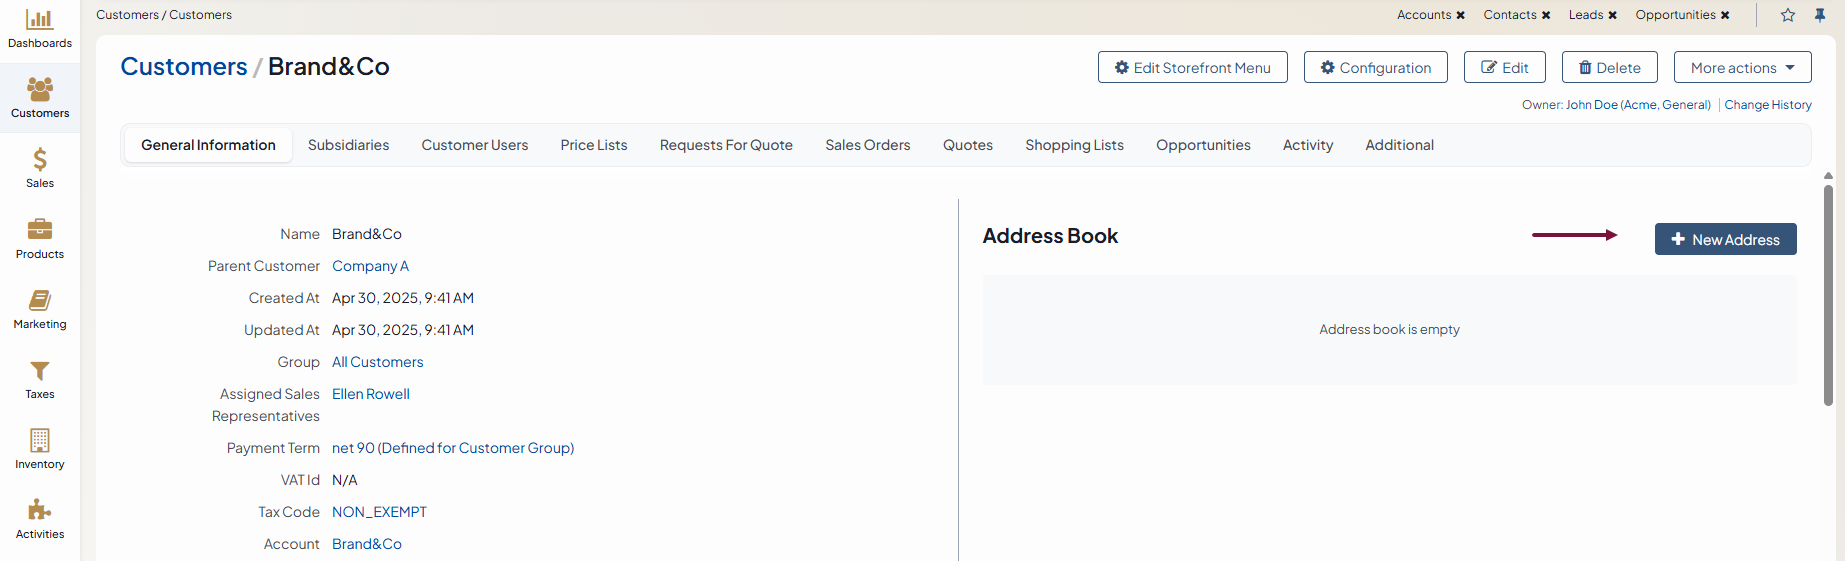Open Activities puzzle icon in sidebar
1845x561 pixels.
tap(40, 511)
